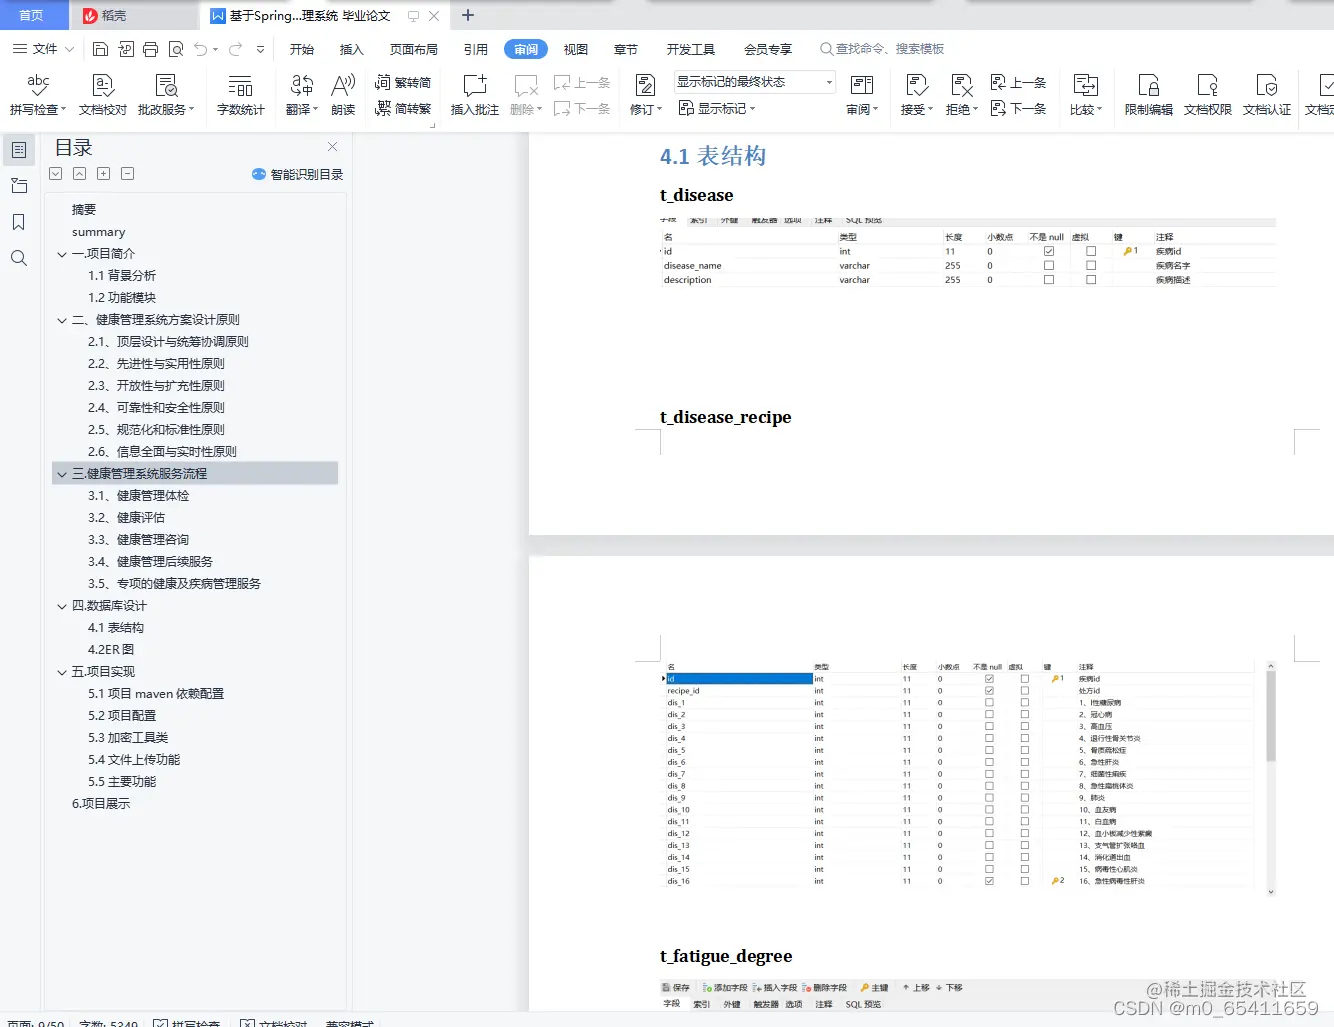Open the 文件 menu dropdown arrow

pyautogui.click(x=69, y=49)
